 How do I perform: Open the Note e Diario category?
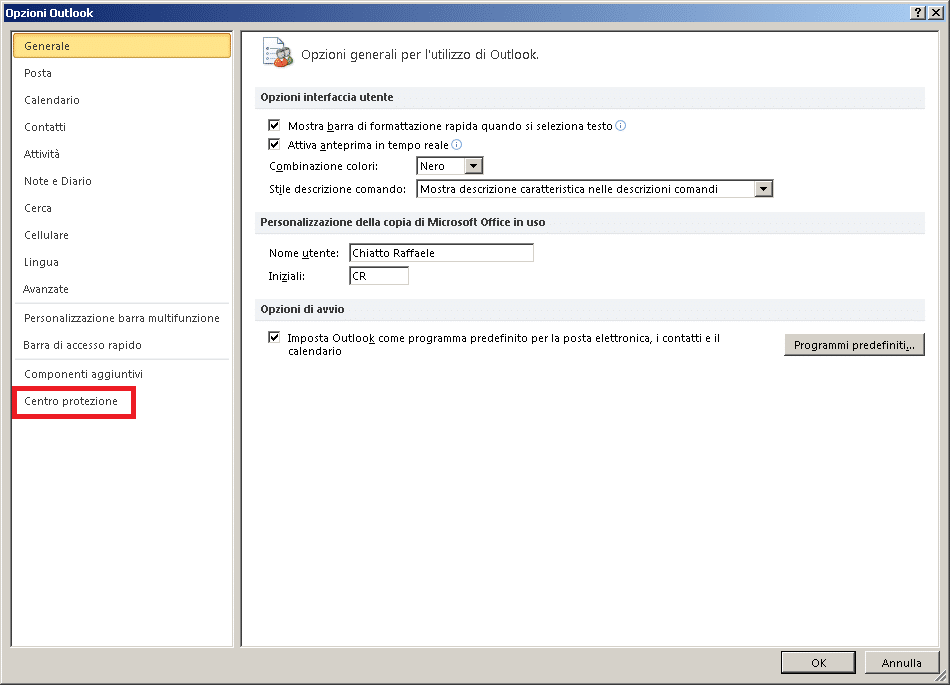[x=122, y=181]
